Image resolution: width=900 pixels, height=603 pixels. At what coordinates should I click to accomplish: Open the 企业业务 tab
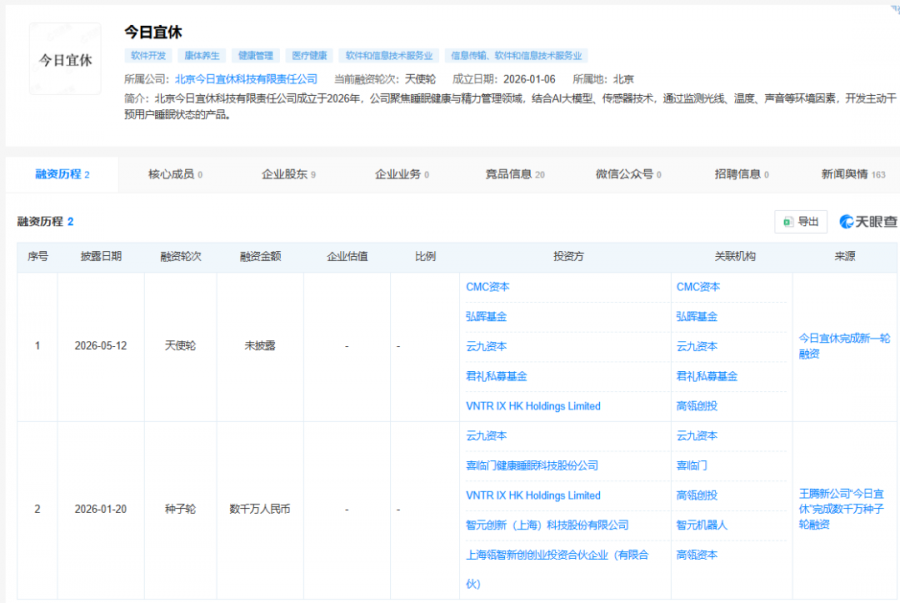[x=402, y=174]
